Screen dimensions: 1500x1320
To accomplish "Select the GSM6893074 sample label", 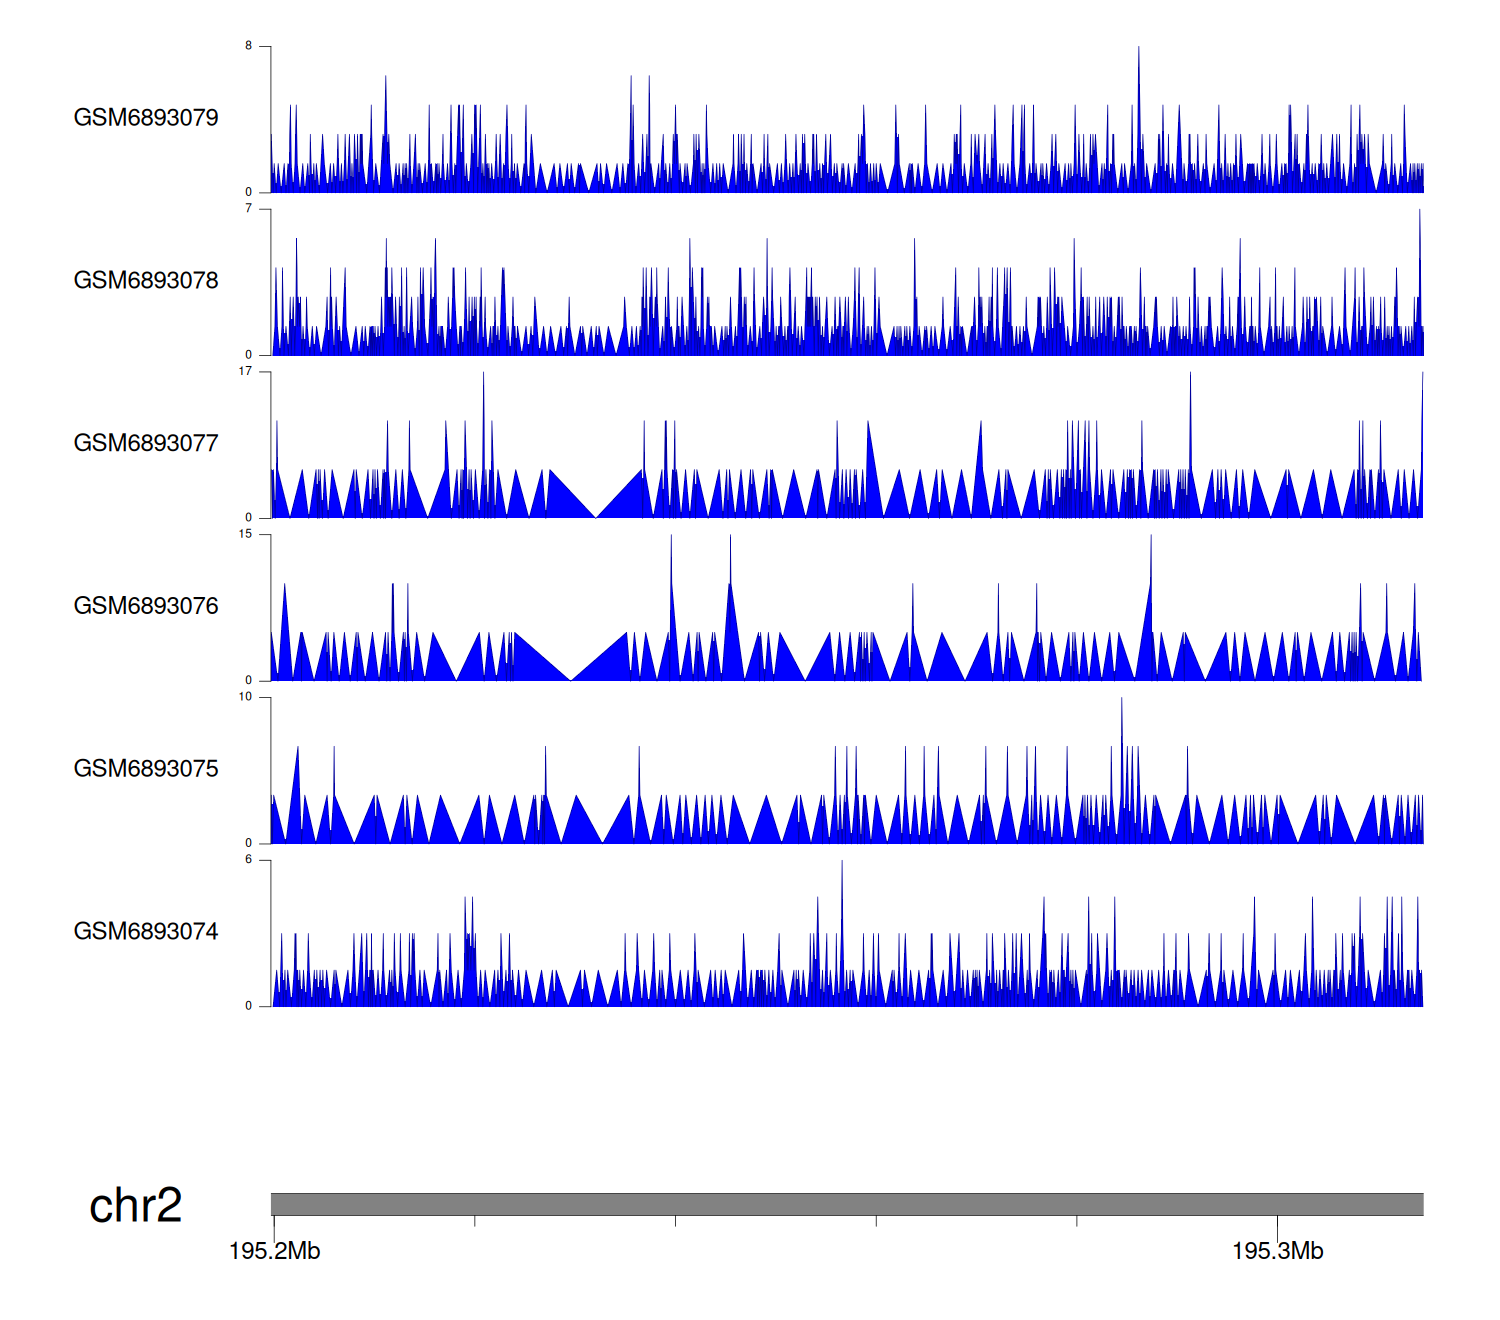I will click(146, 932).
